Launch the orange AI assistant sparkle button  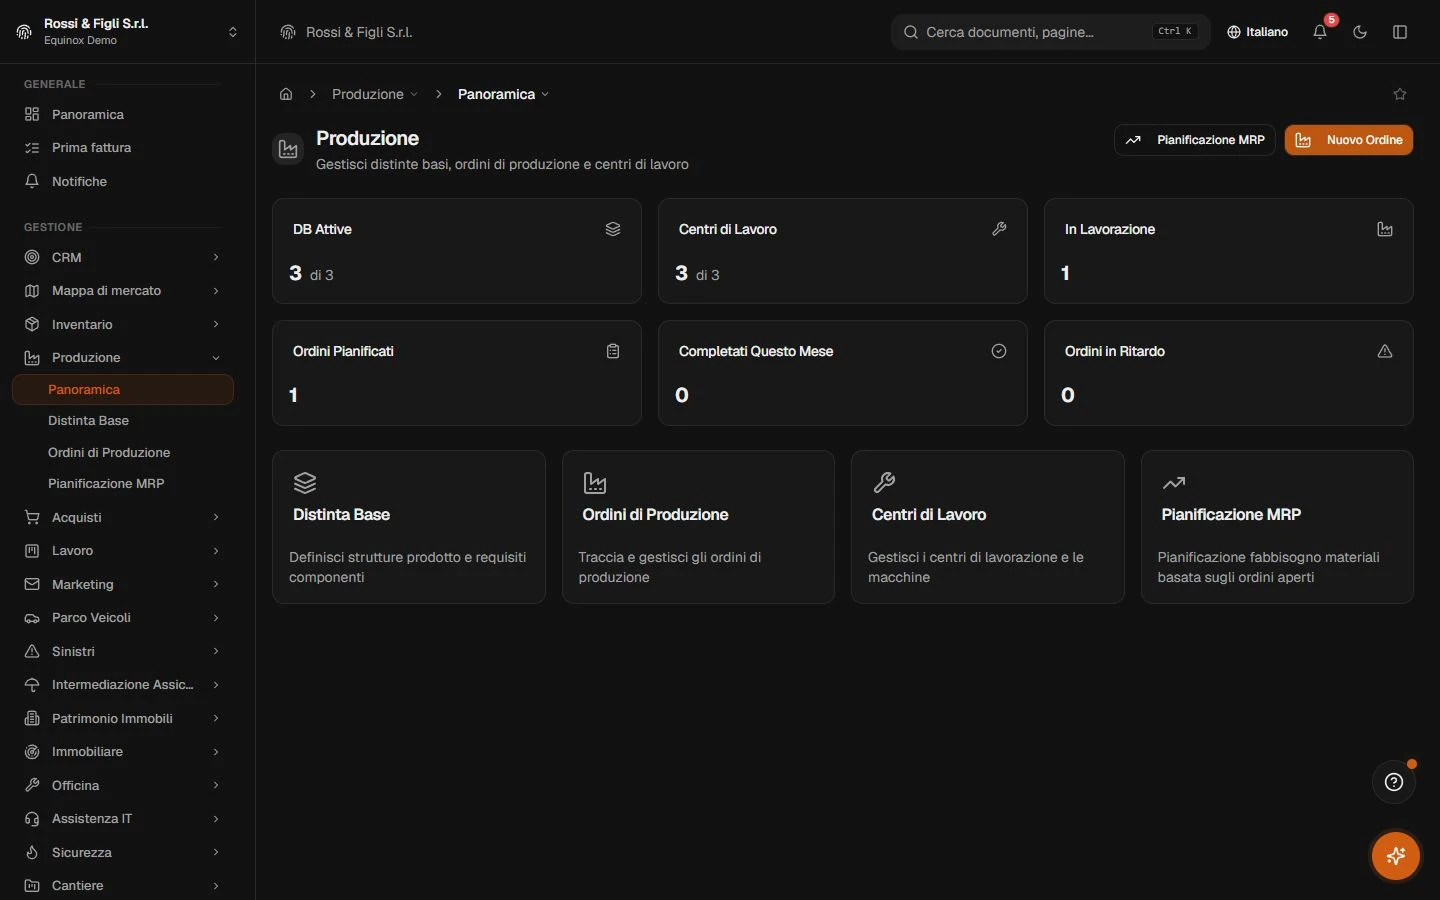(1396, 856)
